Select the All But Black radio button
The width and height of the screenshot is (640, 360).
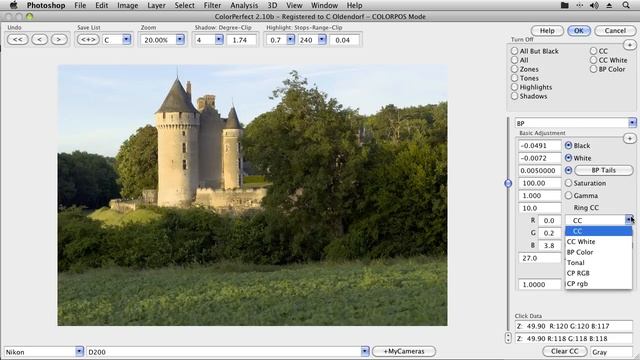[514, 51]
